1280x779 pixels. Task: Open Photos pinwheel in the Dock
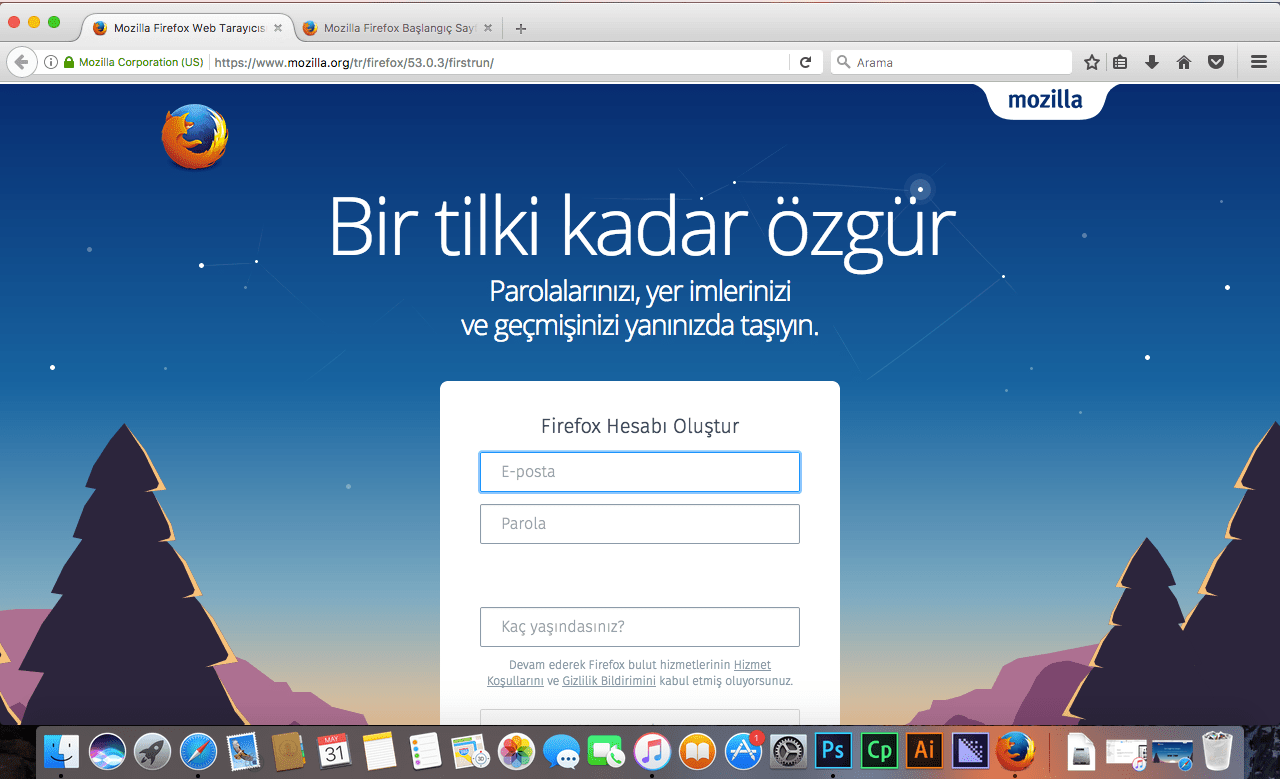[x=517, y=751]
